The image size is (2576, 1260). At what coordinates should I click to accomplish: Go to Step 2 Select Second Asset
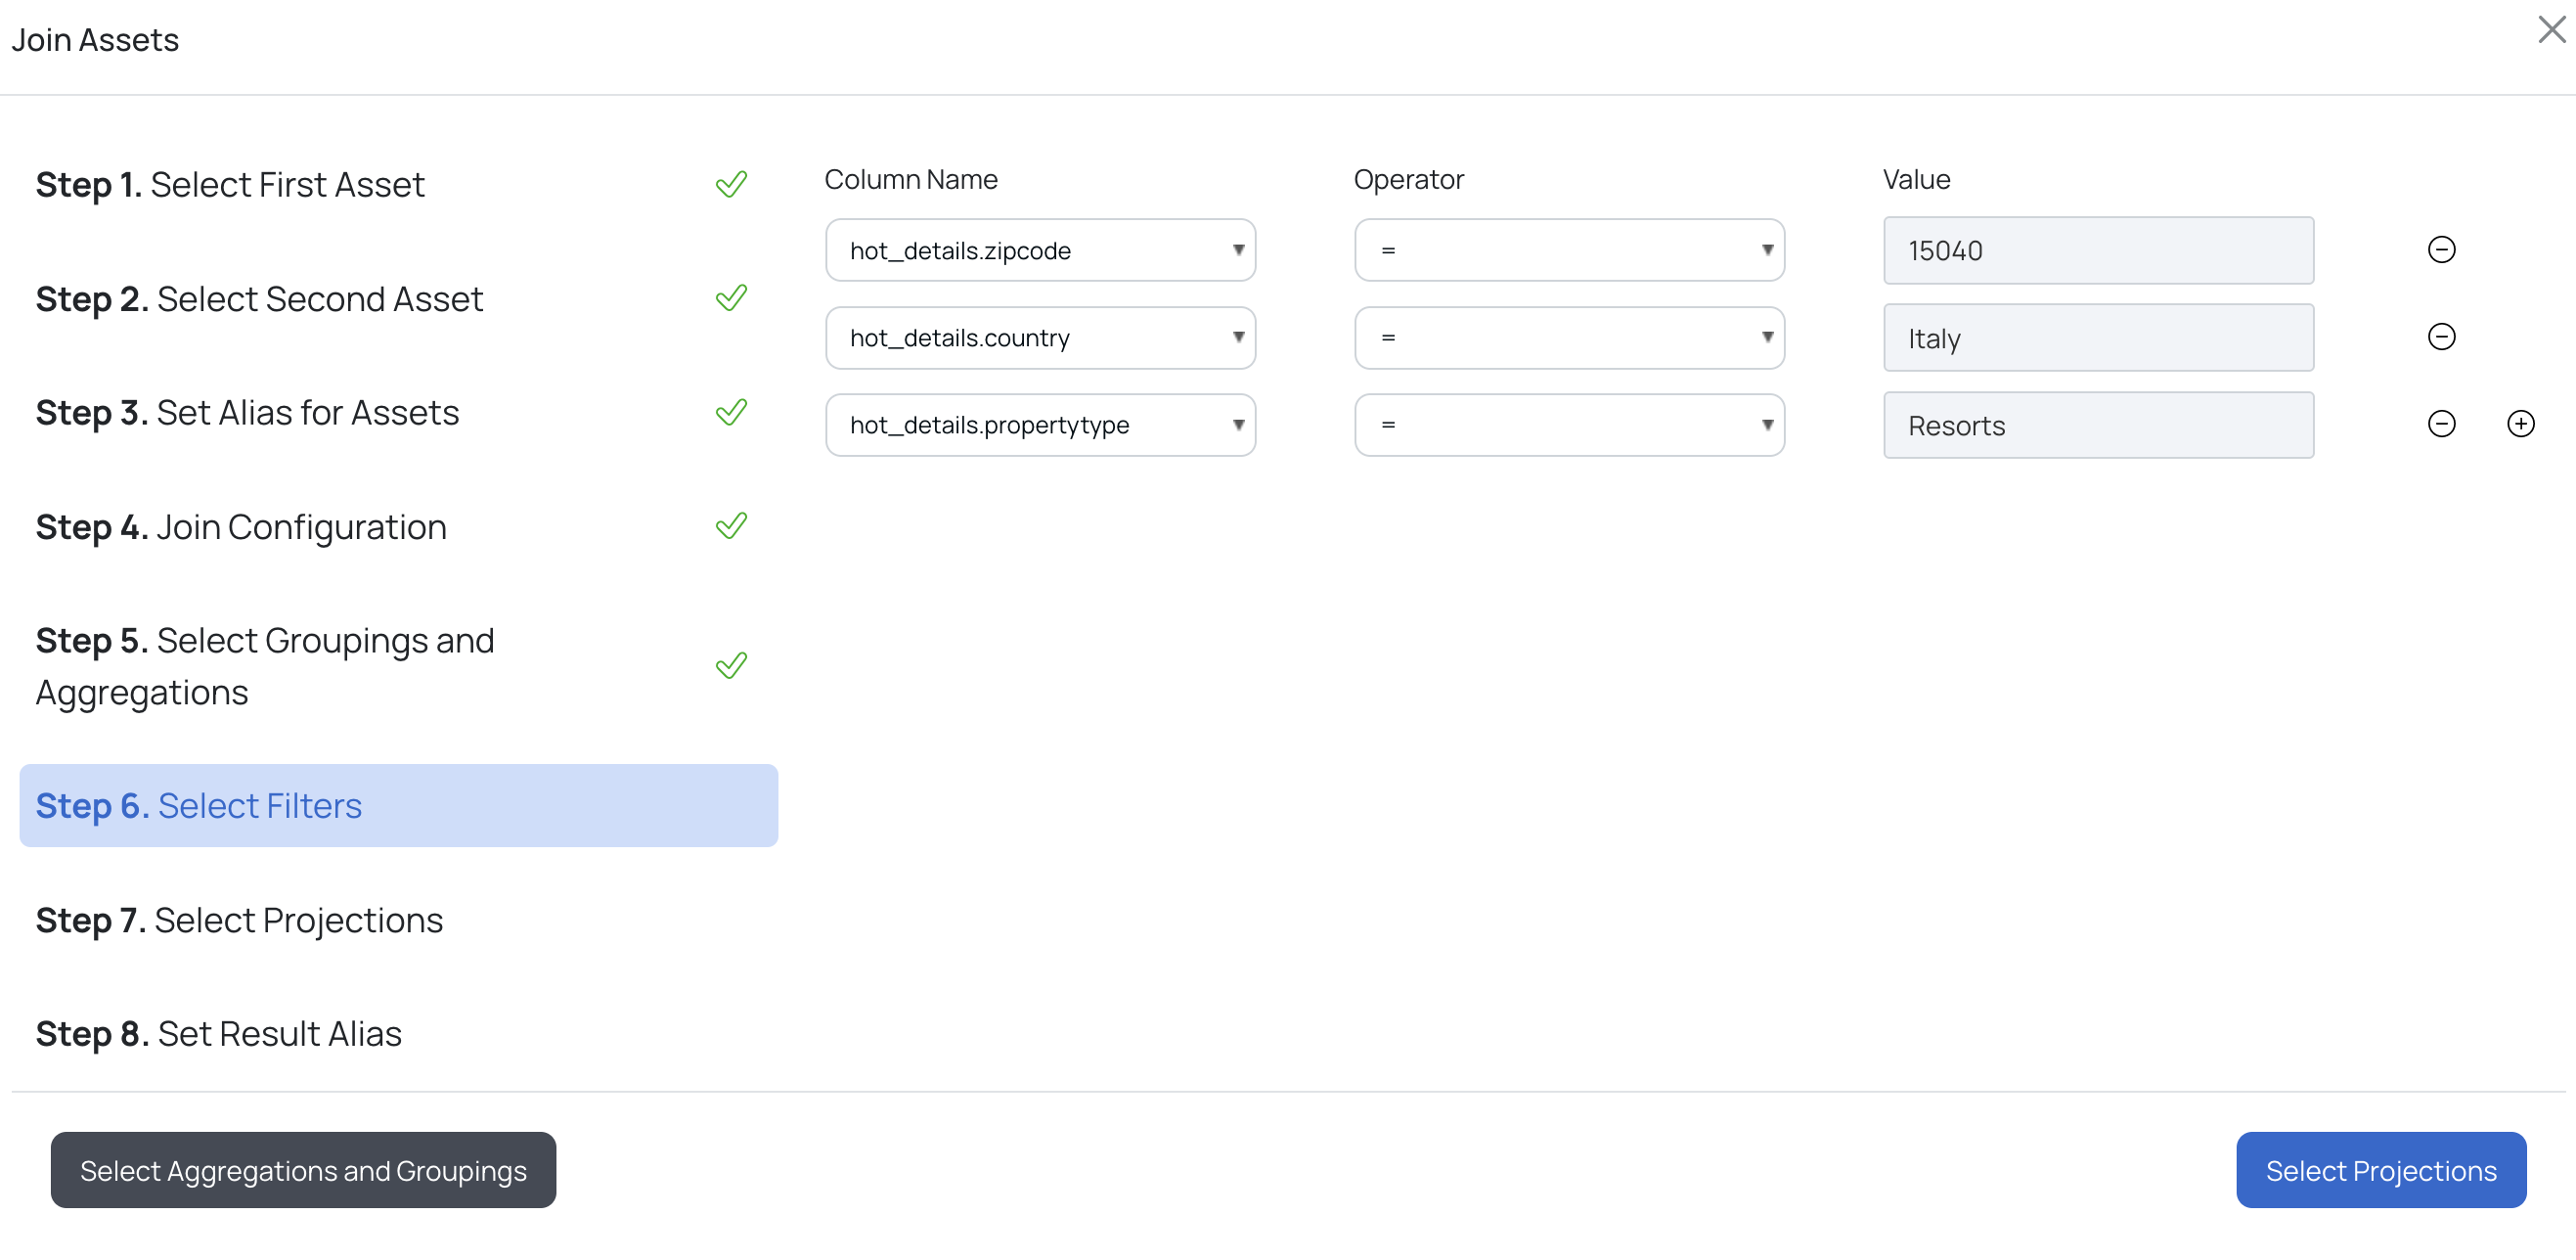(x=259, y=299)
